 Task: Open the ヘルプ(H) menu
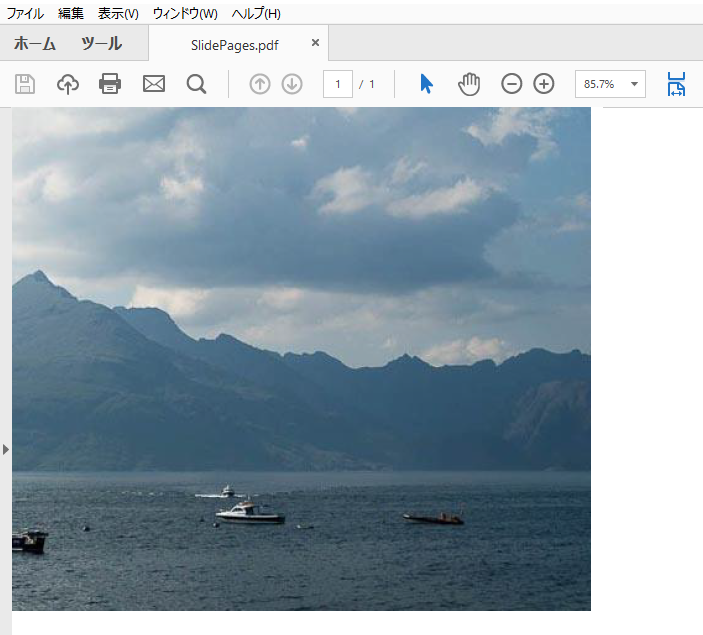tap(256, 13)
